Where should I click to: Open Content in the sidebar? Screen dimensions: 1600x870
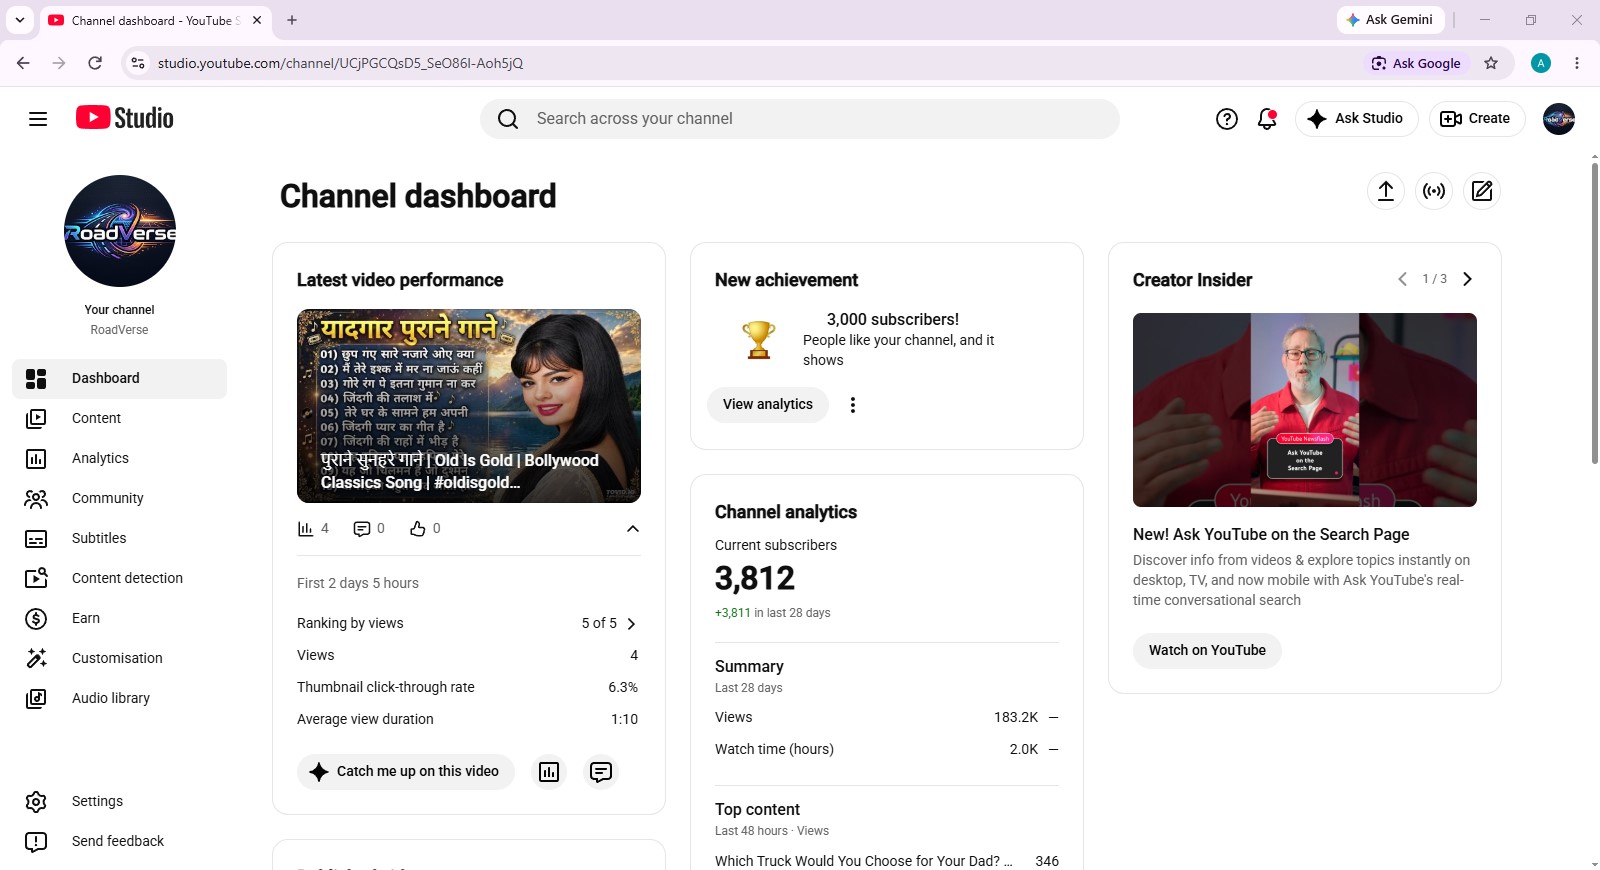[120, 418]
